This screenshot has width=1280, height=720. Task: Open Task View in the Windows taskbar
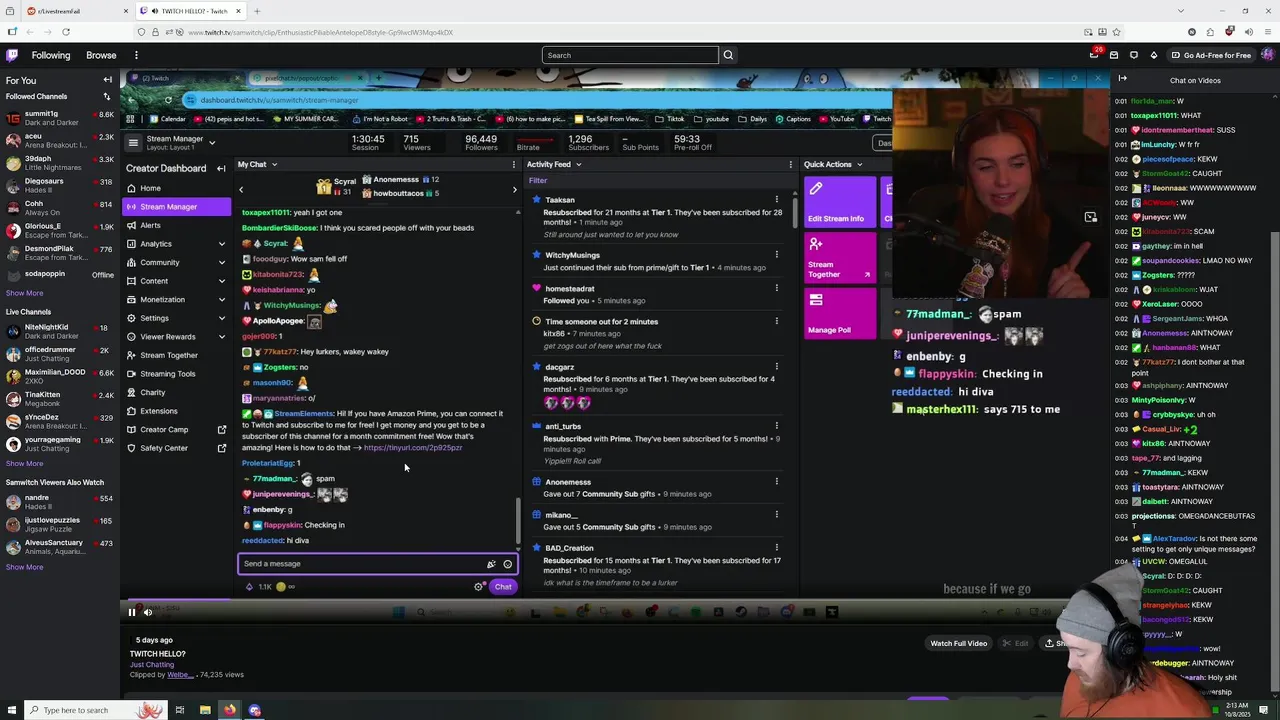pos(180,710)
